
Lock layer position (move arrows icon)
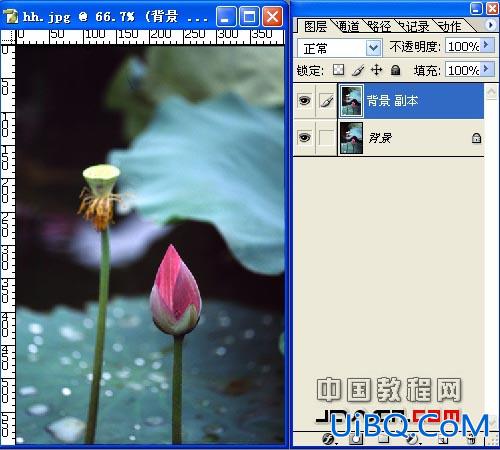click(376, 70)
